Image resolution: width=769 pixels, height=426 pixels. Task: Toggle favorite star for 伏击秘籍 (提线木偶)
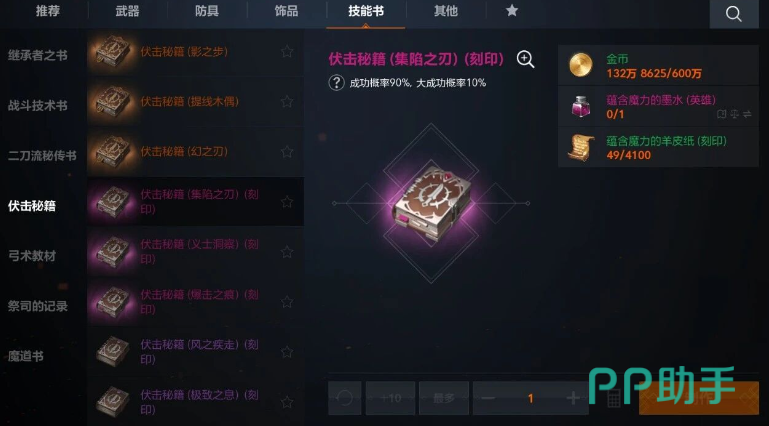point(287,101)
